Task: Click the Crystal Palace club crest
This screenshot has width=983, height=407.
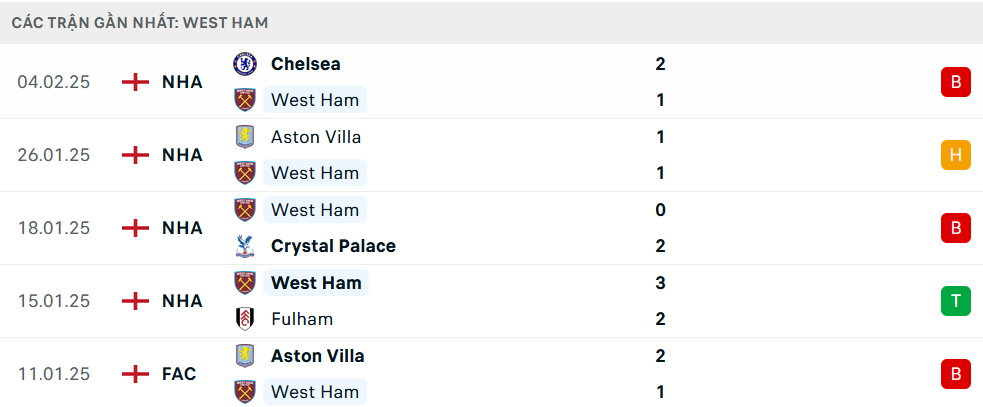Action: pyautogui.click(x=244, y=246)
